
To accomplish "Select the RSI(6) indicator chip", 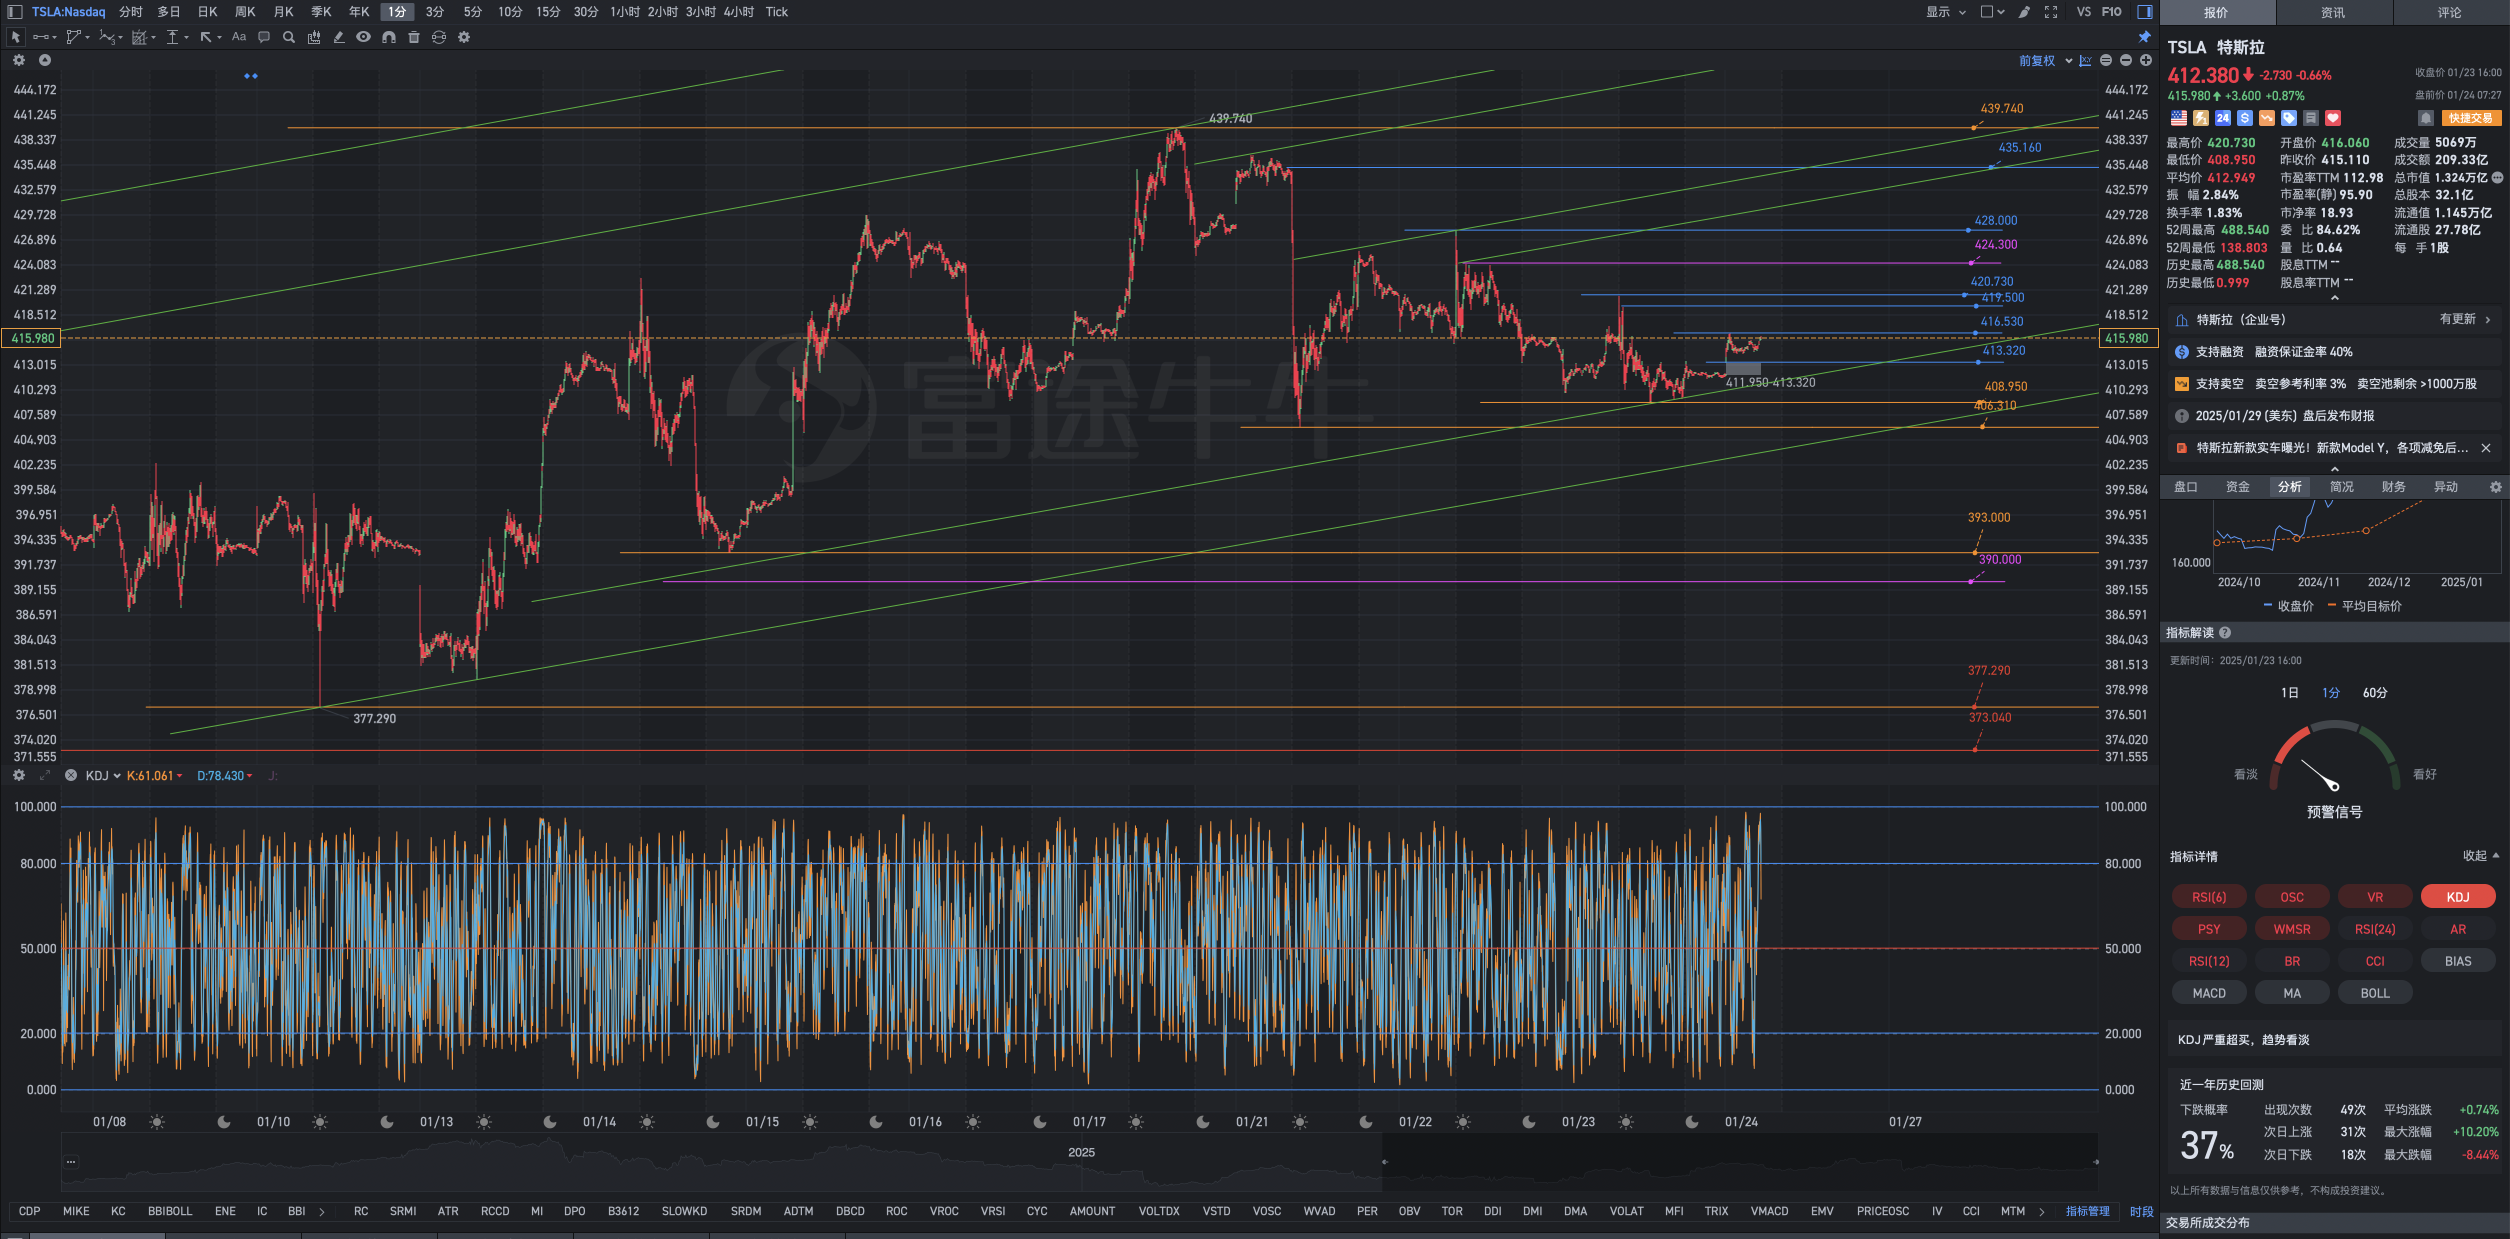I will point(2209,897).
